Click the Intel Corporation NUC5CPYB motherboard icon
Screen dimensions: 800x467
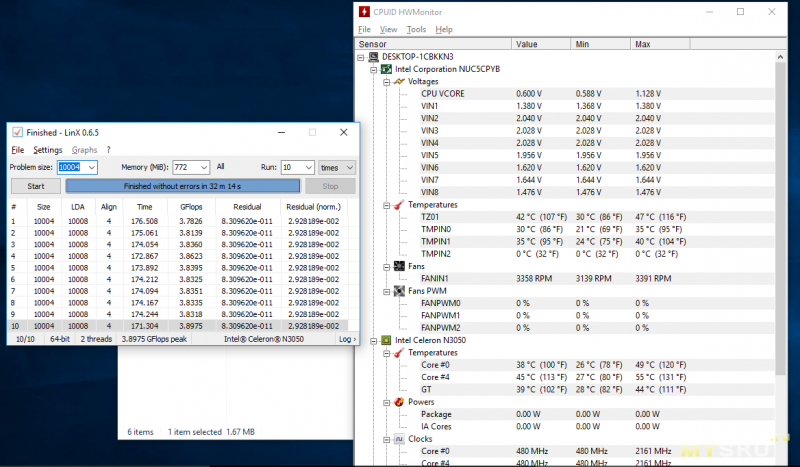[x=387, y=69]
